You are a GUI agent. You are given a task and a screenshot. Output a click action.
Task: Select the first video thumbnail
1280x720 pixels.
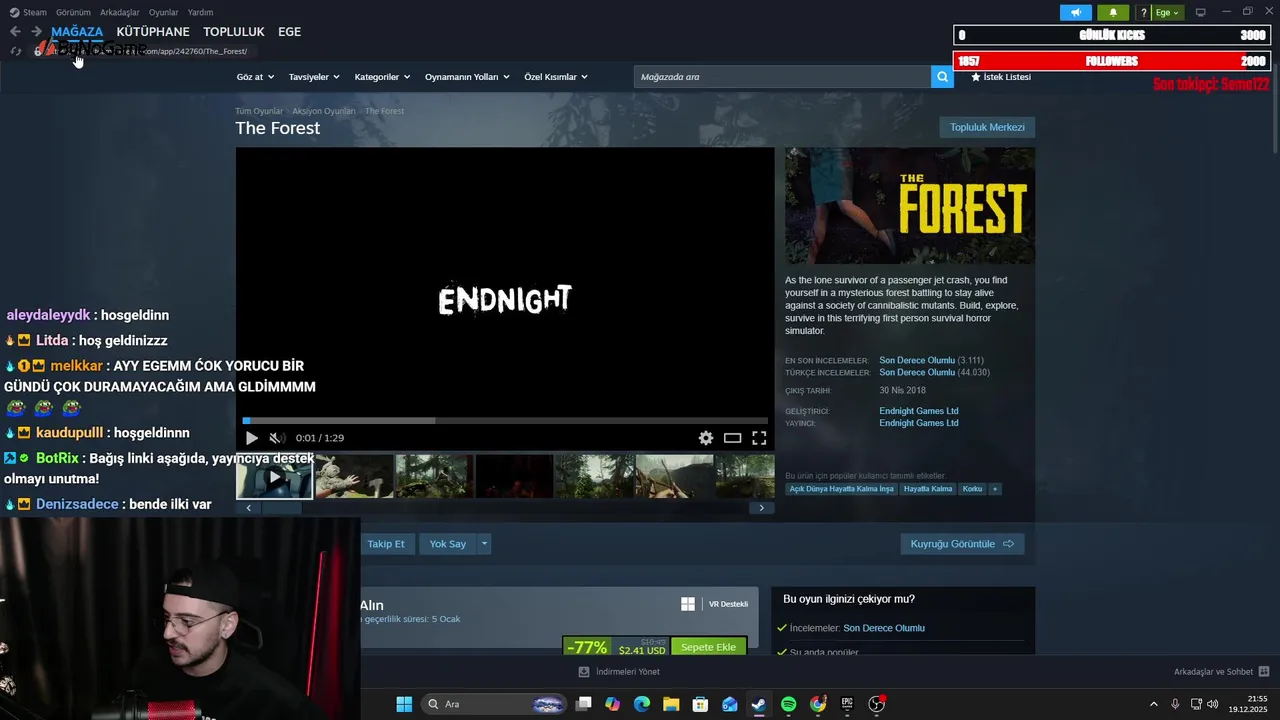click(x=274, y=476)
